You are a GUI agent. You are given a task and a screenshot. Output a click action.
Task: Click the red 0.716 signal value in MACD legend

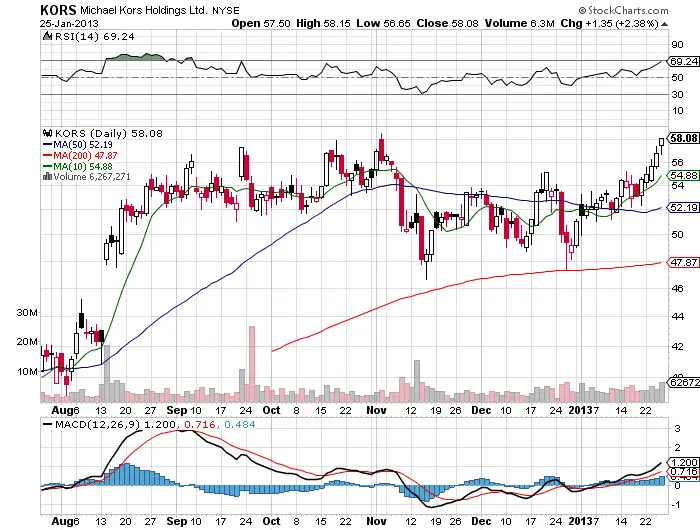tap(200, 424)
